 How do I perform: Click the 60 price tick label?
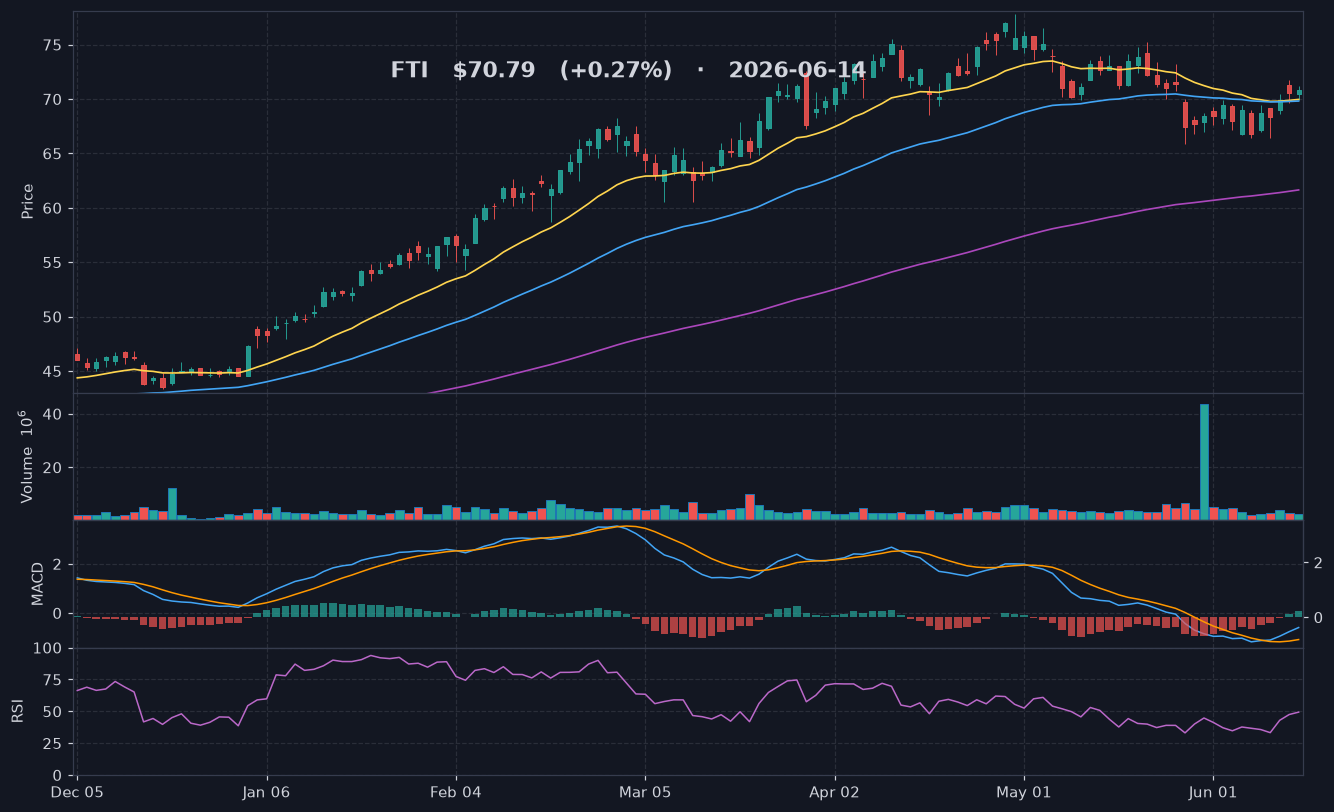[53, 208]
